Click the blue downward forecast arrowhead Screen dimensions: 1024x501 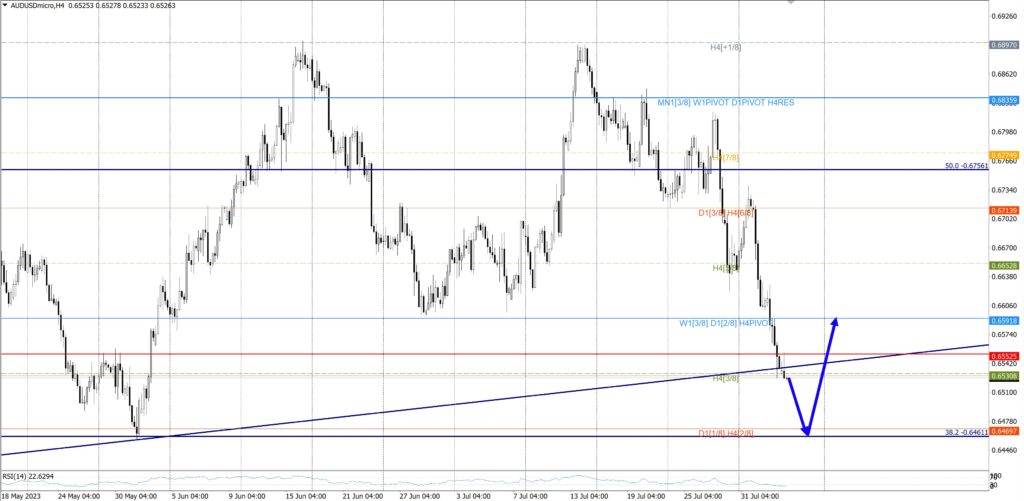click(x=806, y=430)
